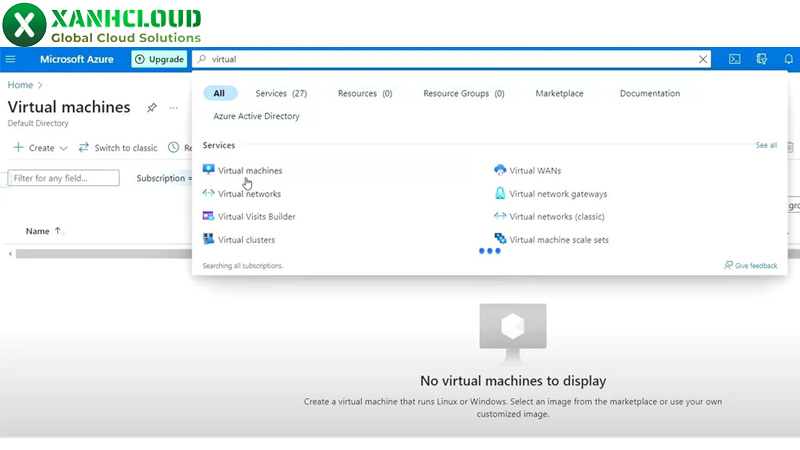Clear the search text with X
800x450 pixels.
[x=703, y=59]
